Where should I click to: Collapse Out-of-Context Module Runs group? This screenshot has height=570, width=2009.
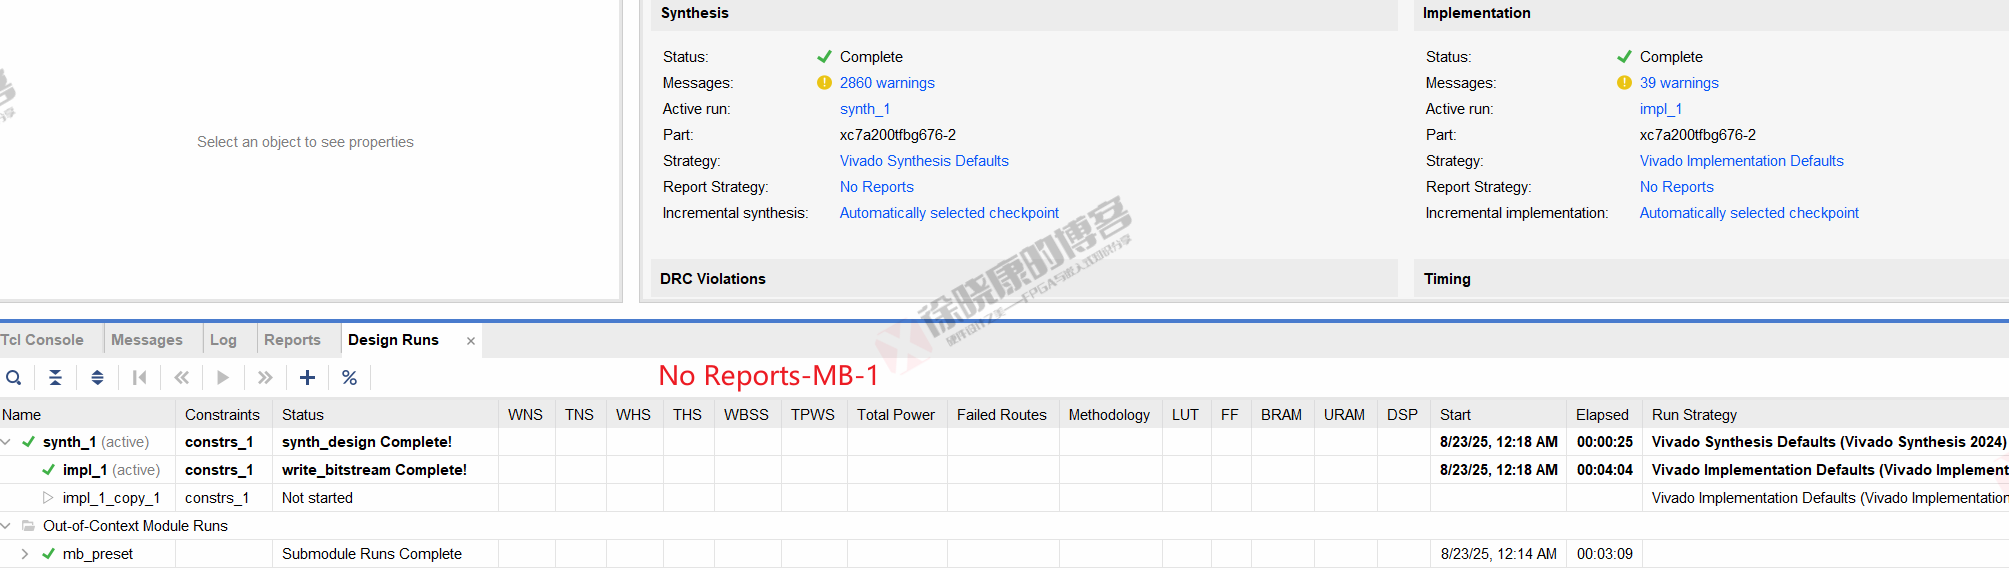[x=6, y=526]
